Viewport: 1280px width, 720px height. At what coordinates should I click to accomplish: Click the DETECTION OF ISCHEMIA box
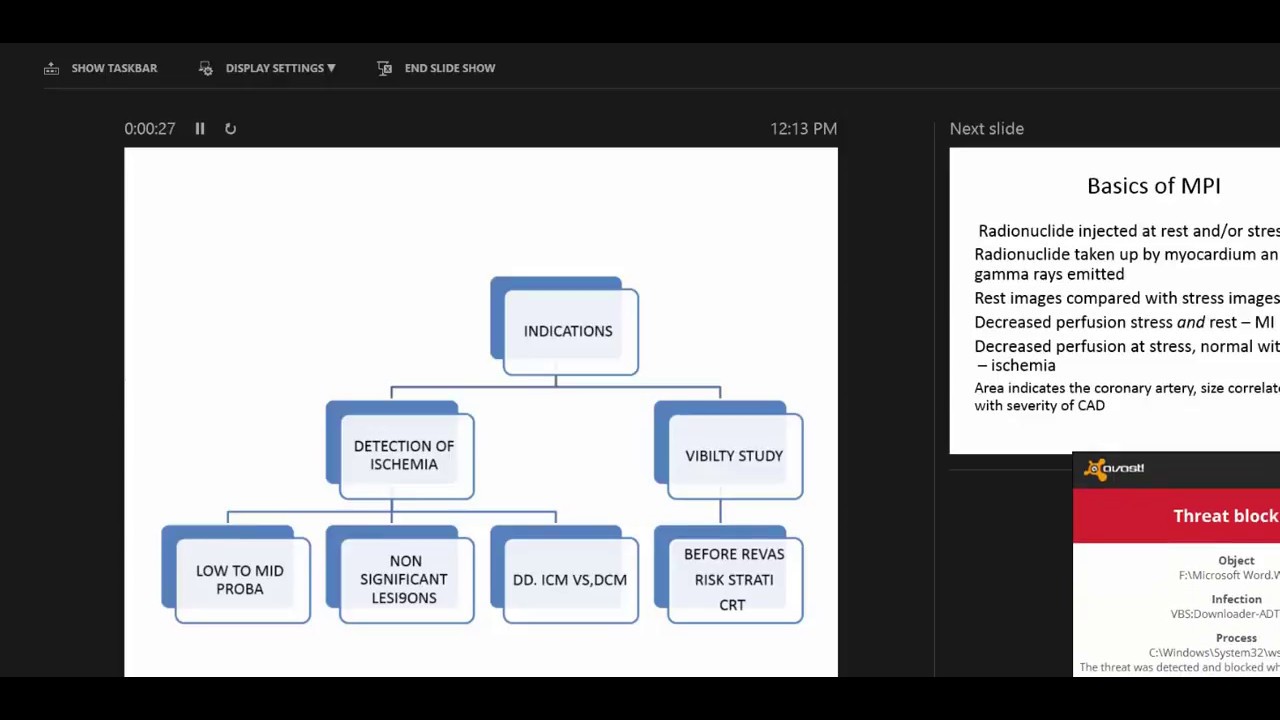pos(406,456)
